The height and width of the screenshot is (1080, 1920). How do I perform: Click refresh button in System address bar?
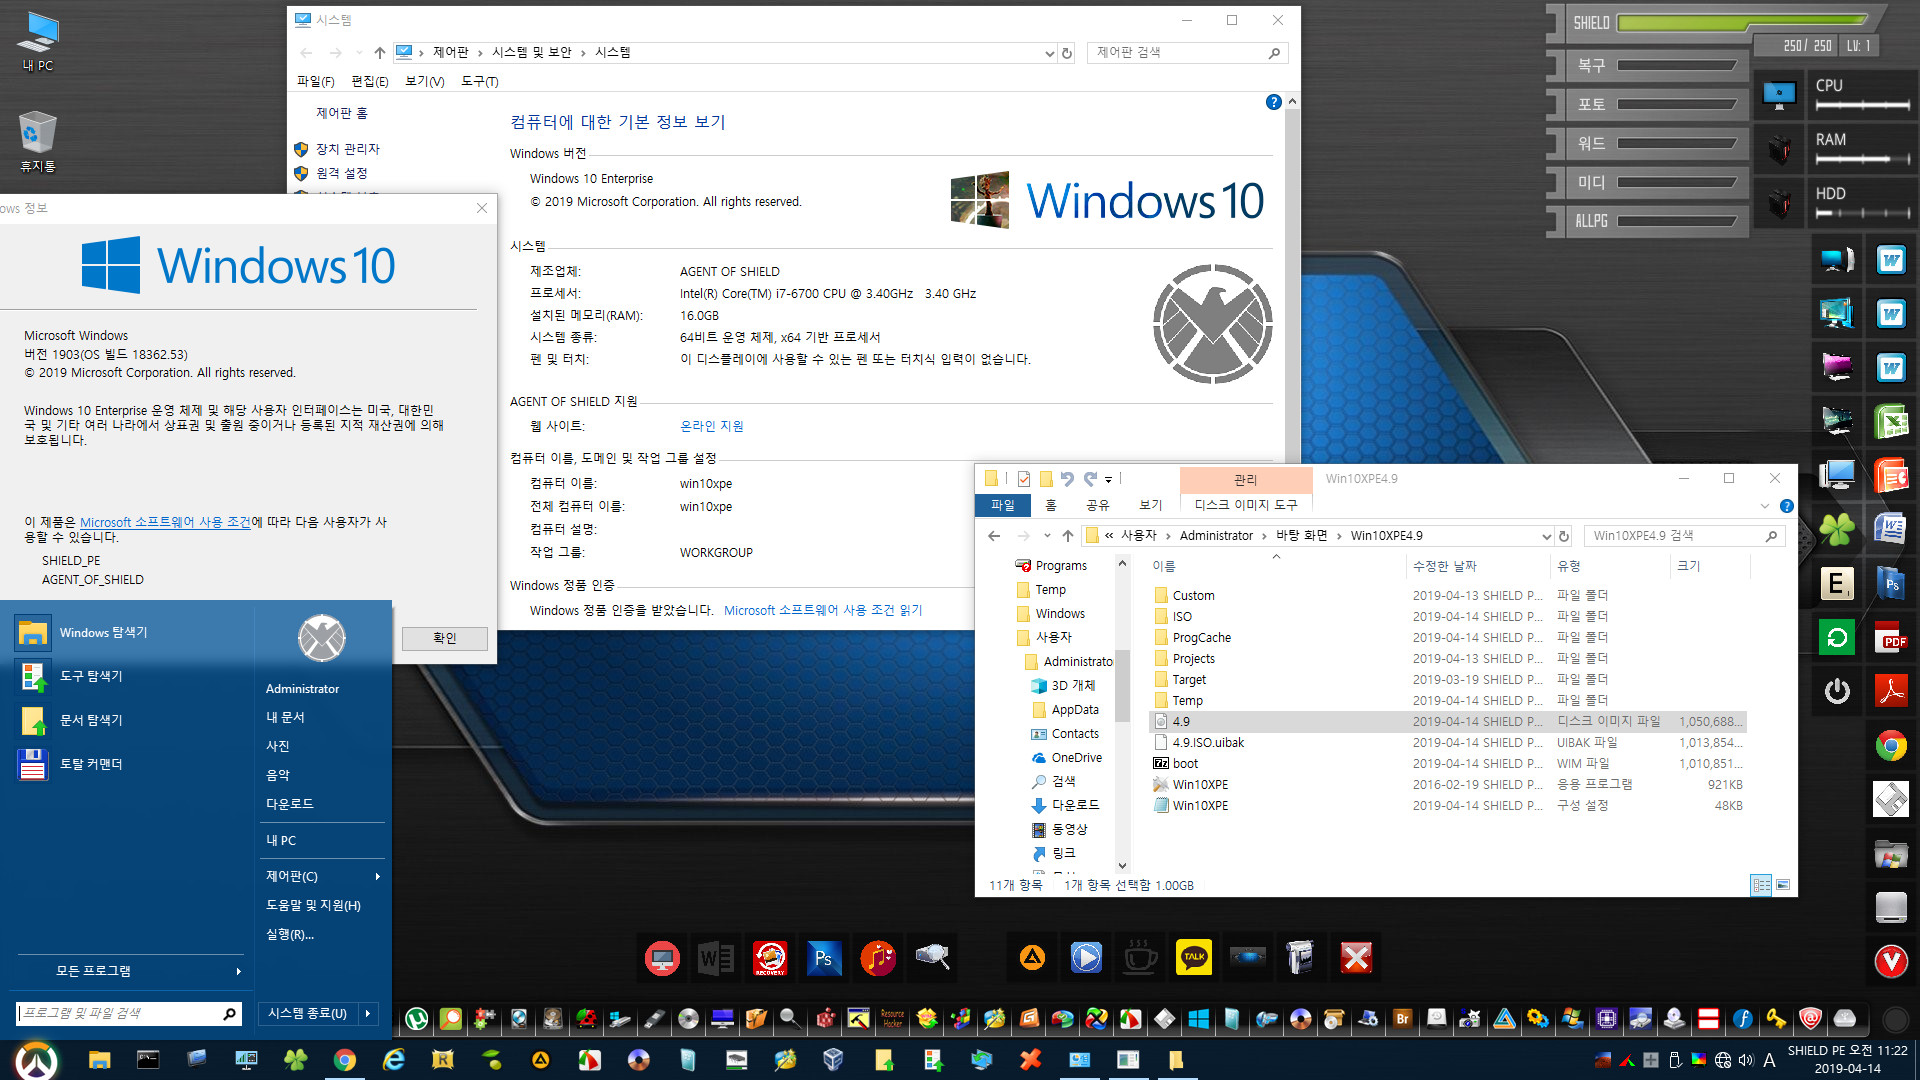[x=1067, y=53]
